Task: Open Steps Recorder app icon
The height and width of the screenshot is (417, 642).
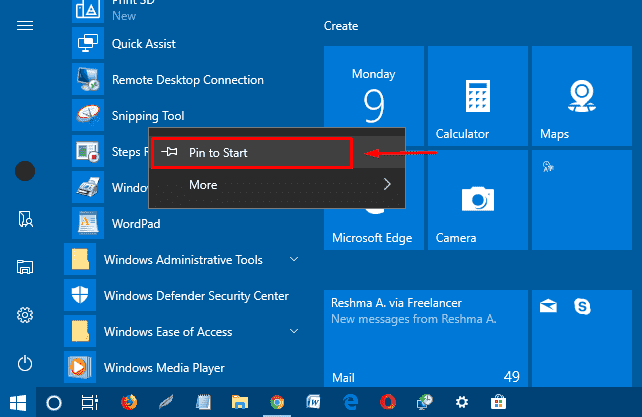Action: (x=88, y=151)
